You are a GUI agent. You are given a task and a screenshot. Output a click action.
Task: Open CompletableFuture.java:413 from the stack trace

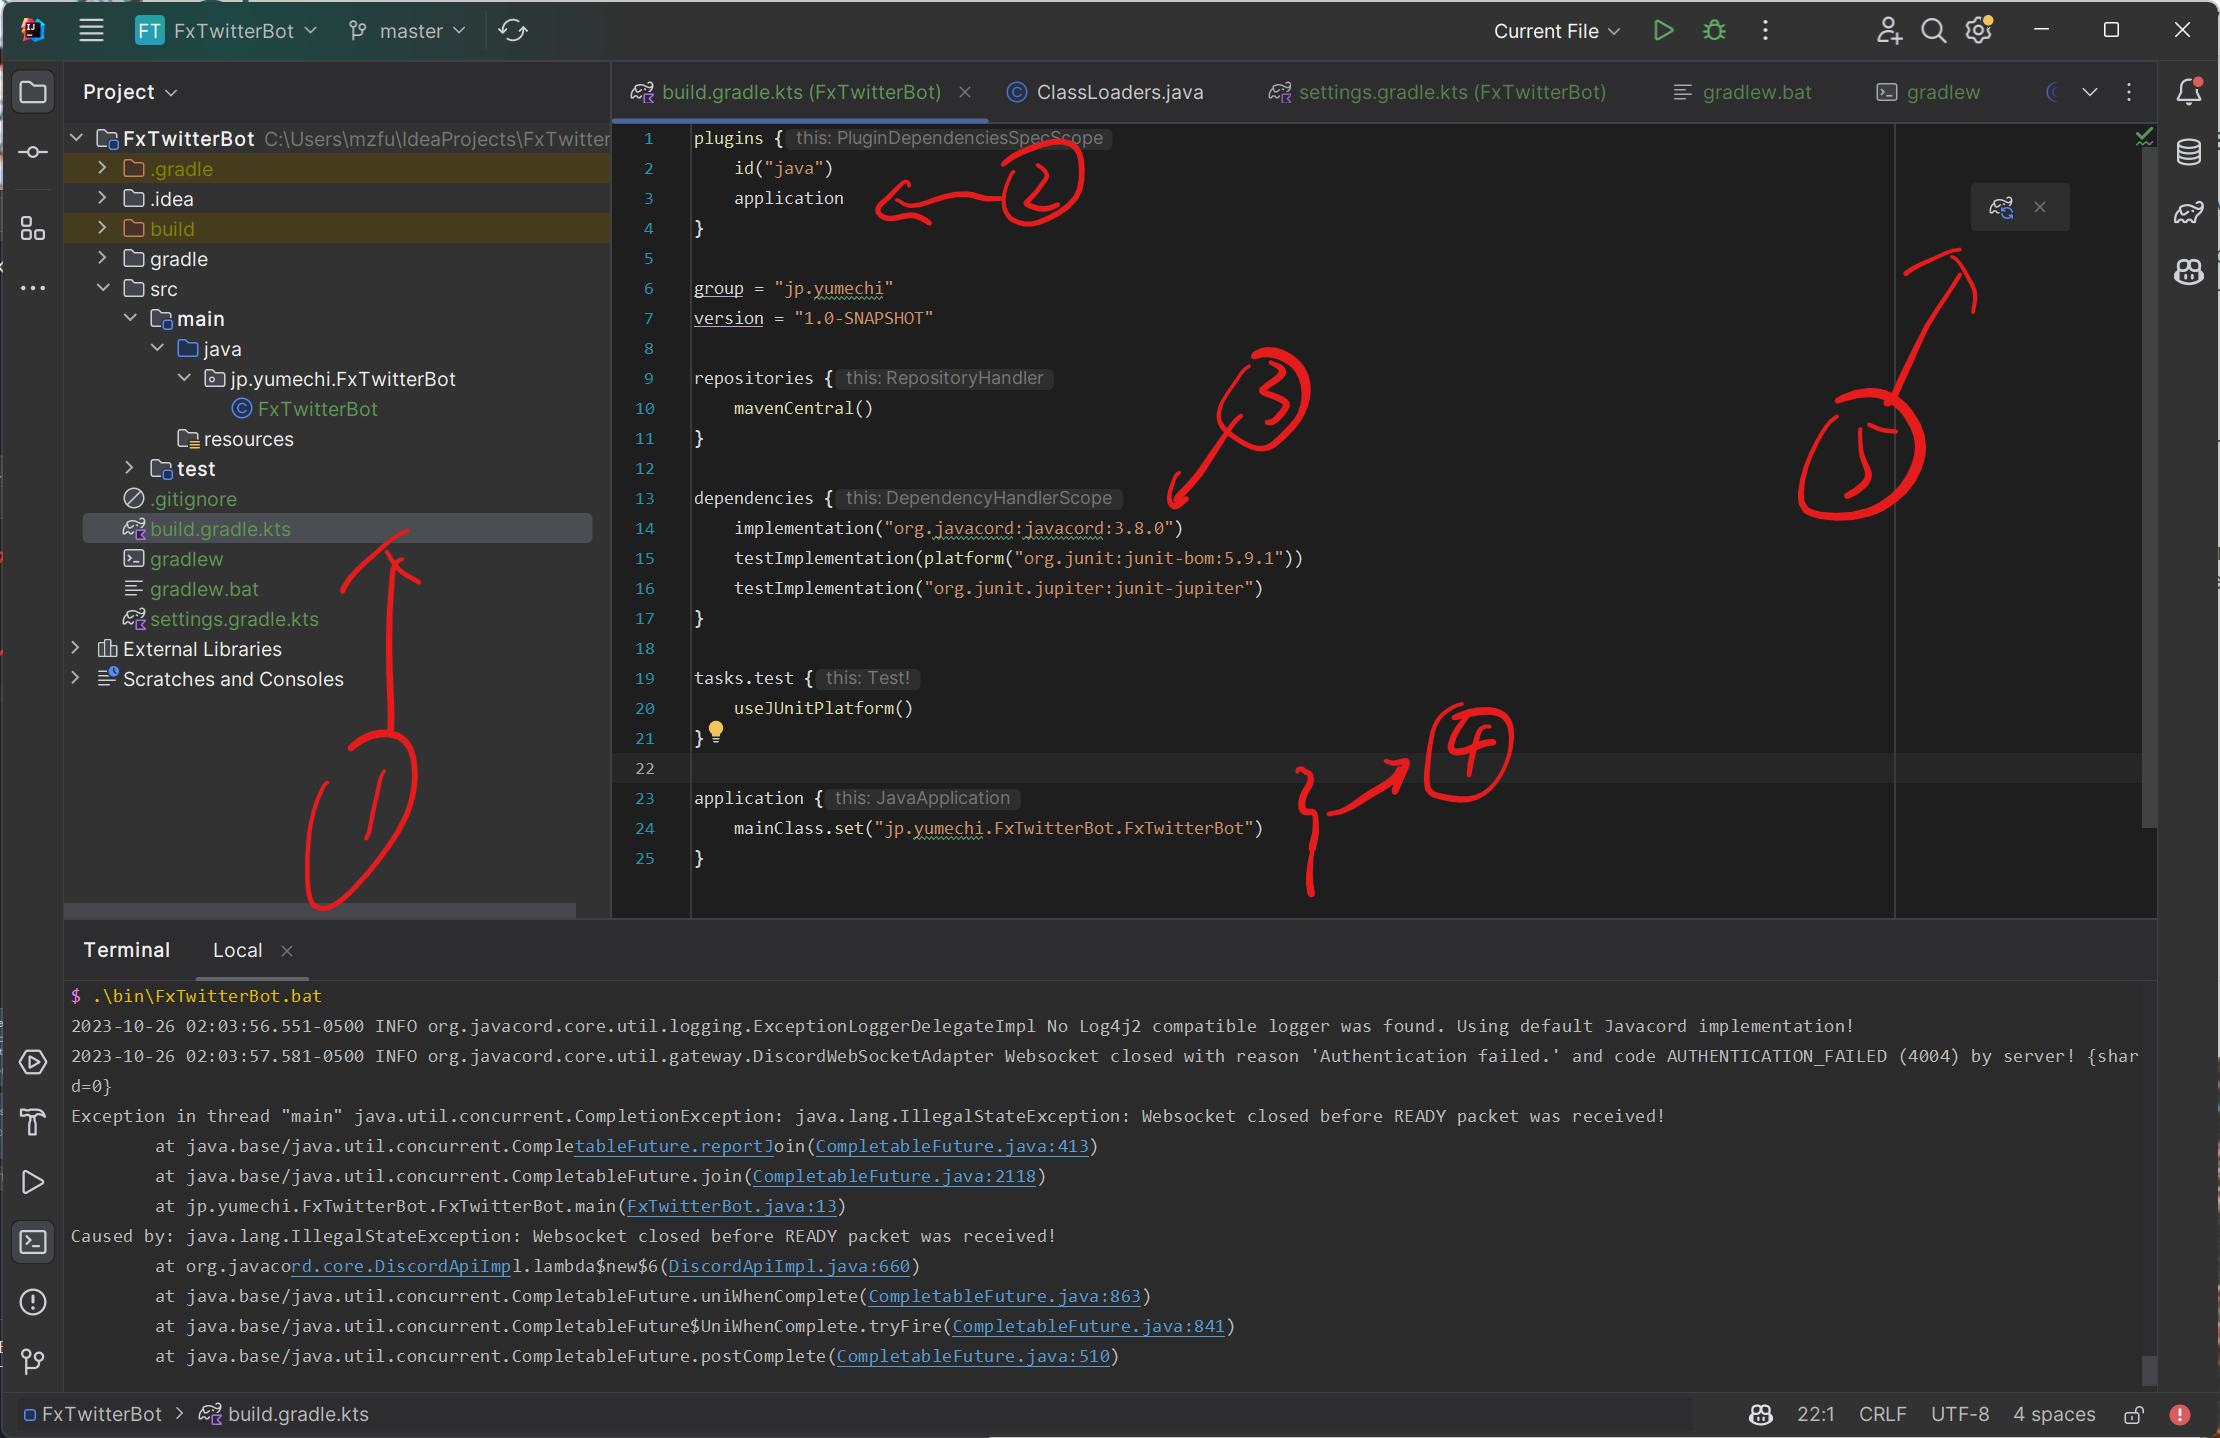click(952, 1146)
